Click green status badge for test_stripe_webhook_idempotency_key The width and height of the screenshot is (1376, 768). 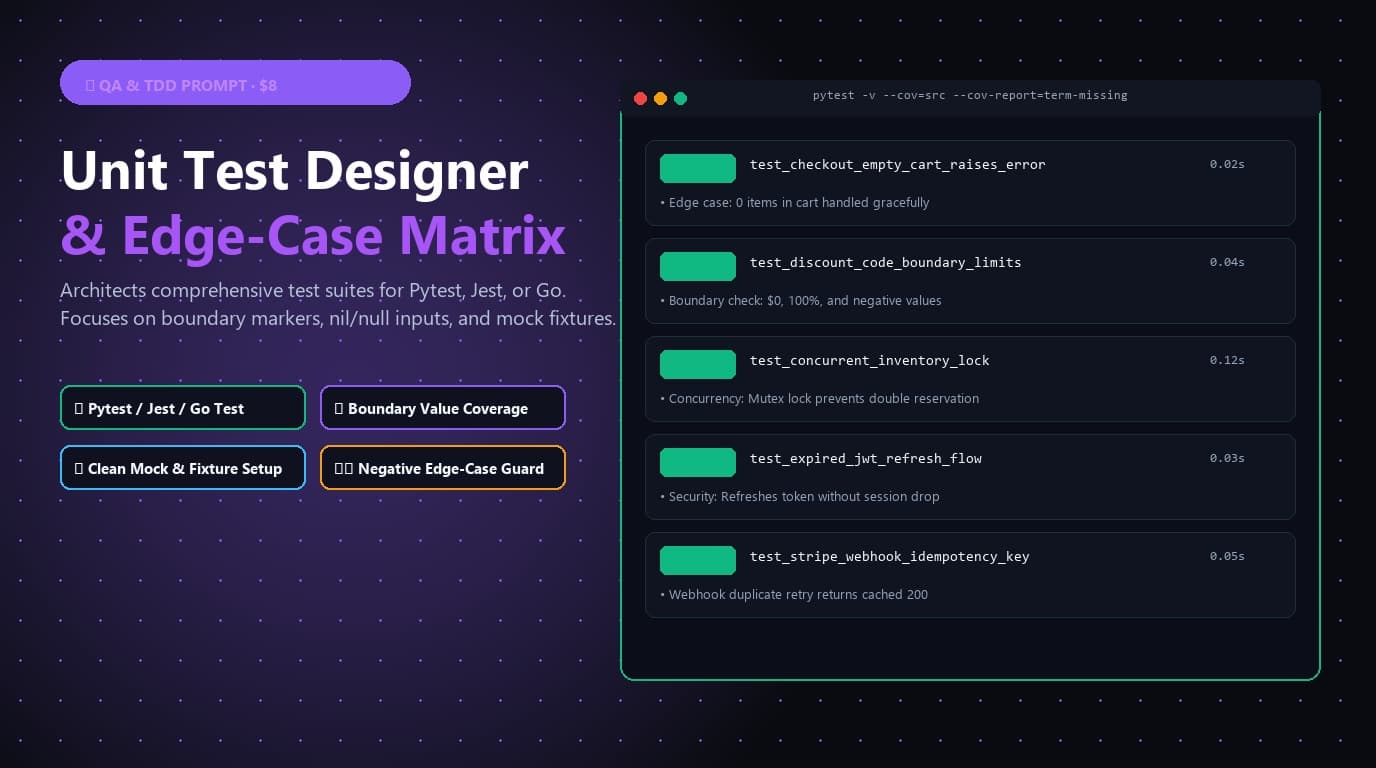click(698, 560)
